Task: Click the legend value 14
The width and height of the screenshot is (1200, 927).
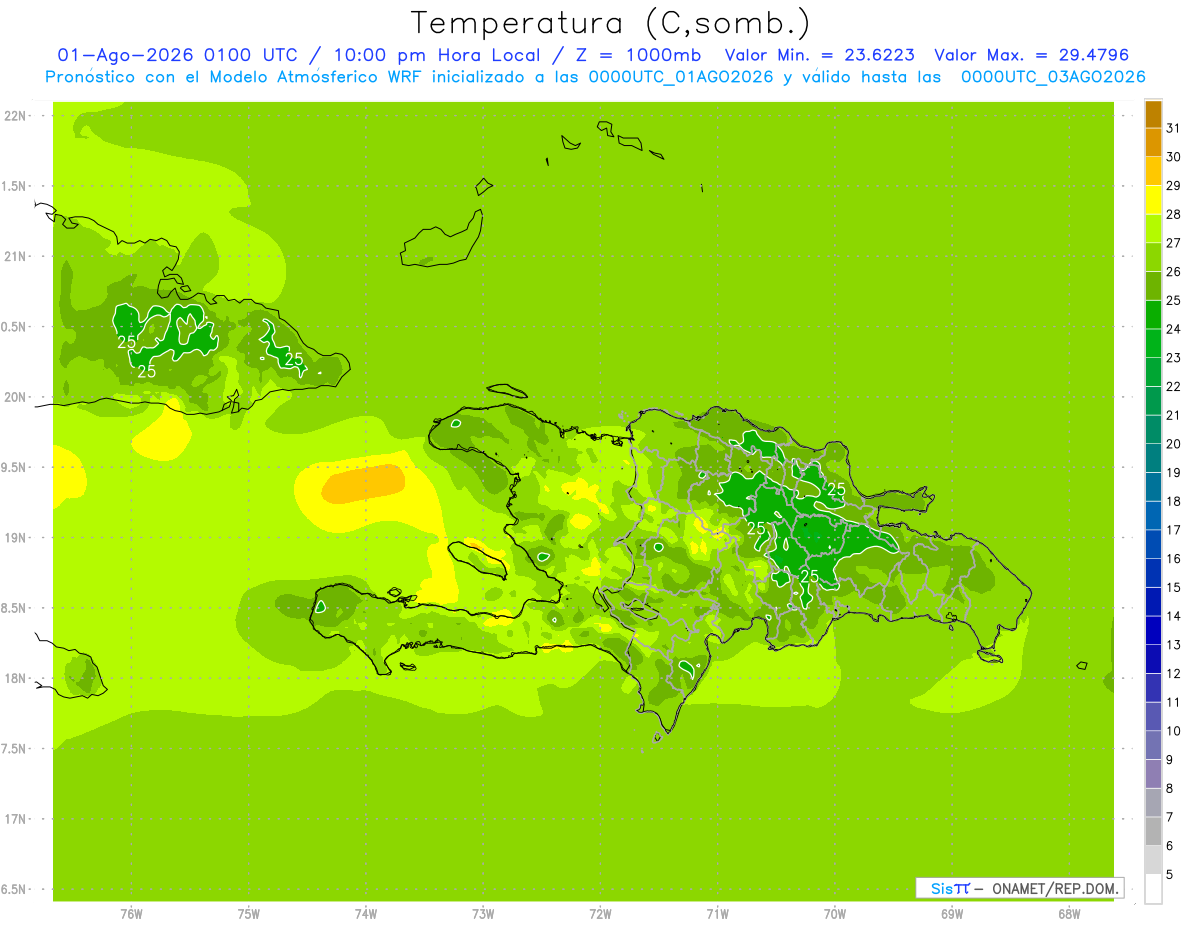Action: [x=1173, y=616]
